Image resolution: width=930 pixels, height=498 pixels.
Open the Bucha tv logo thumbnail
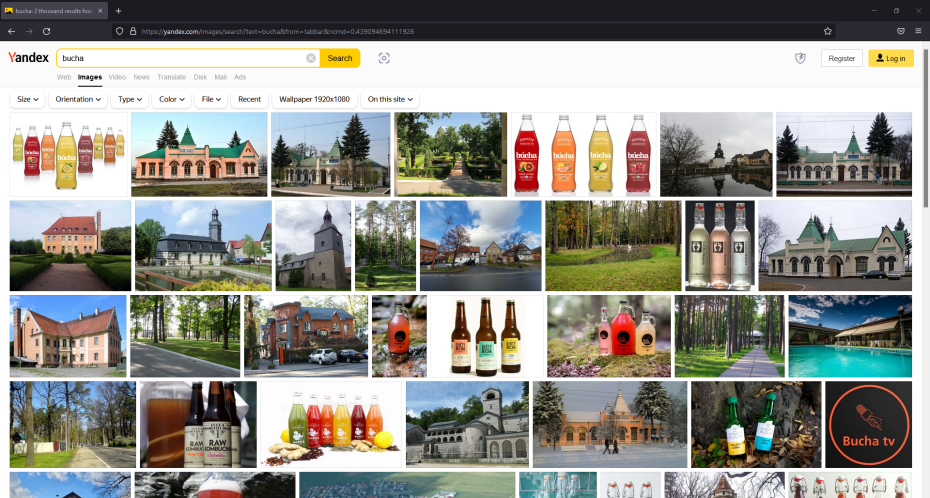(x=868, y=424)
